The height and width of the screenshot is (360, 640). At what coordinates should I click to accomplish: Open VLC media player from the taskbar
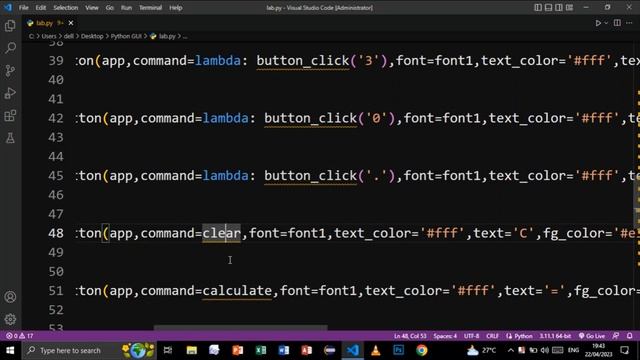pos(376,351)
